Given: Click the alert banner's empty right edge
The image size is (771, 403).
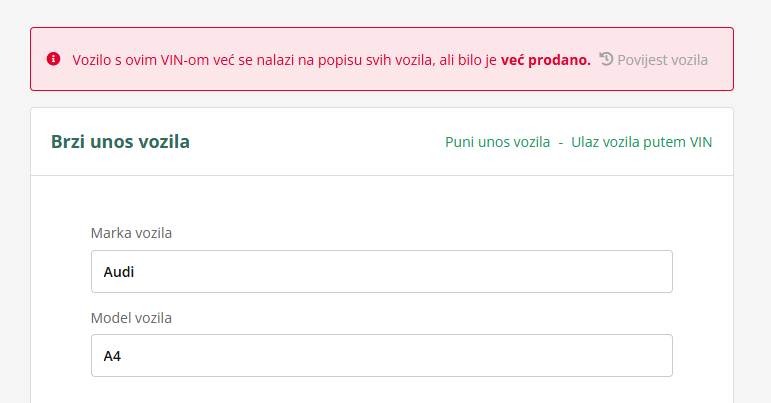Looking at the screenshot, I should tap(722, 60).
